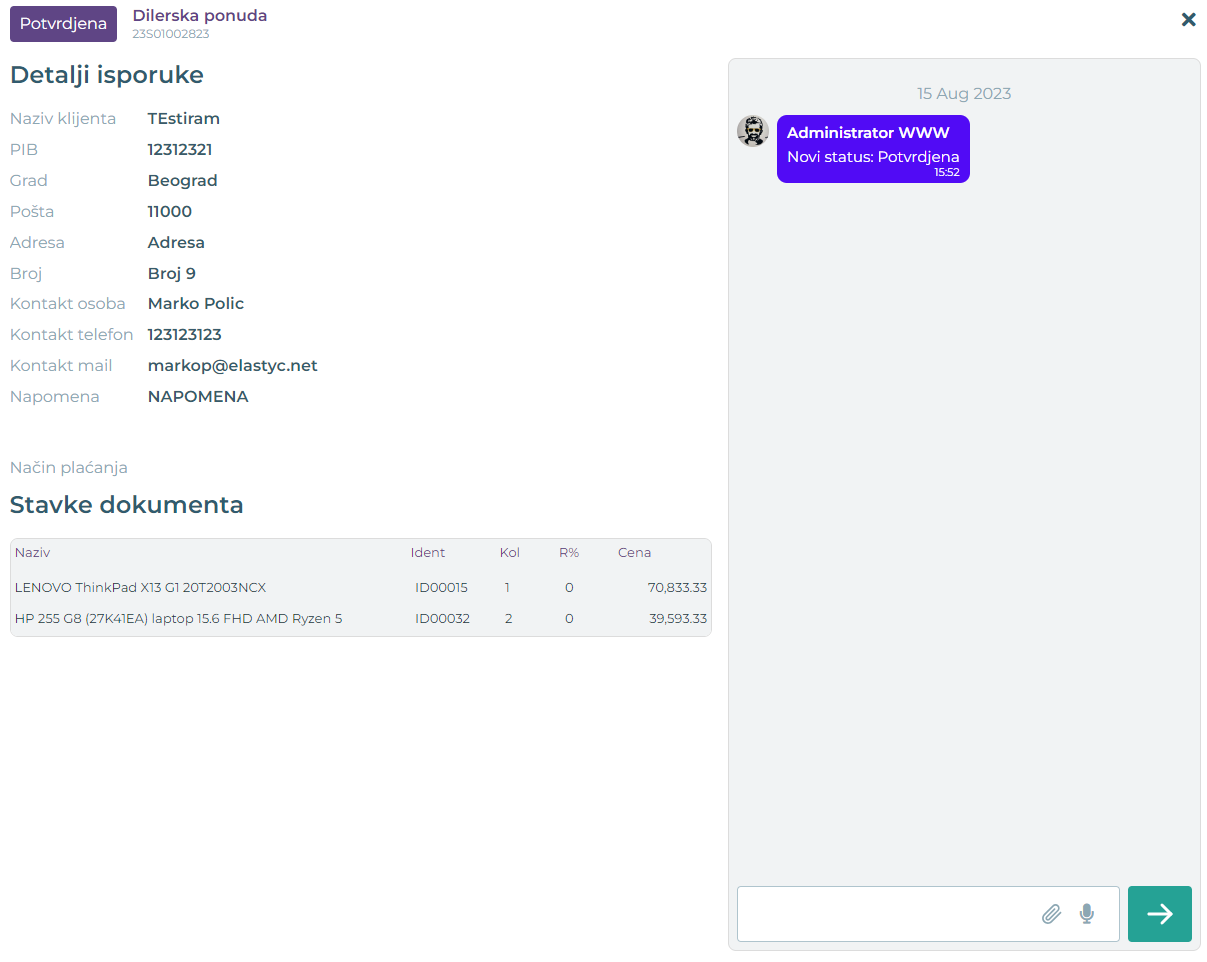Screen dimensions: 1207x962
Task: Click the Dilerska ponuda title
Action: click(x=199, y=15)
